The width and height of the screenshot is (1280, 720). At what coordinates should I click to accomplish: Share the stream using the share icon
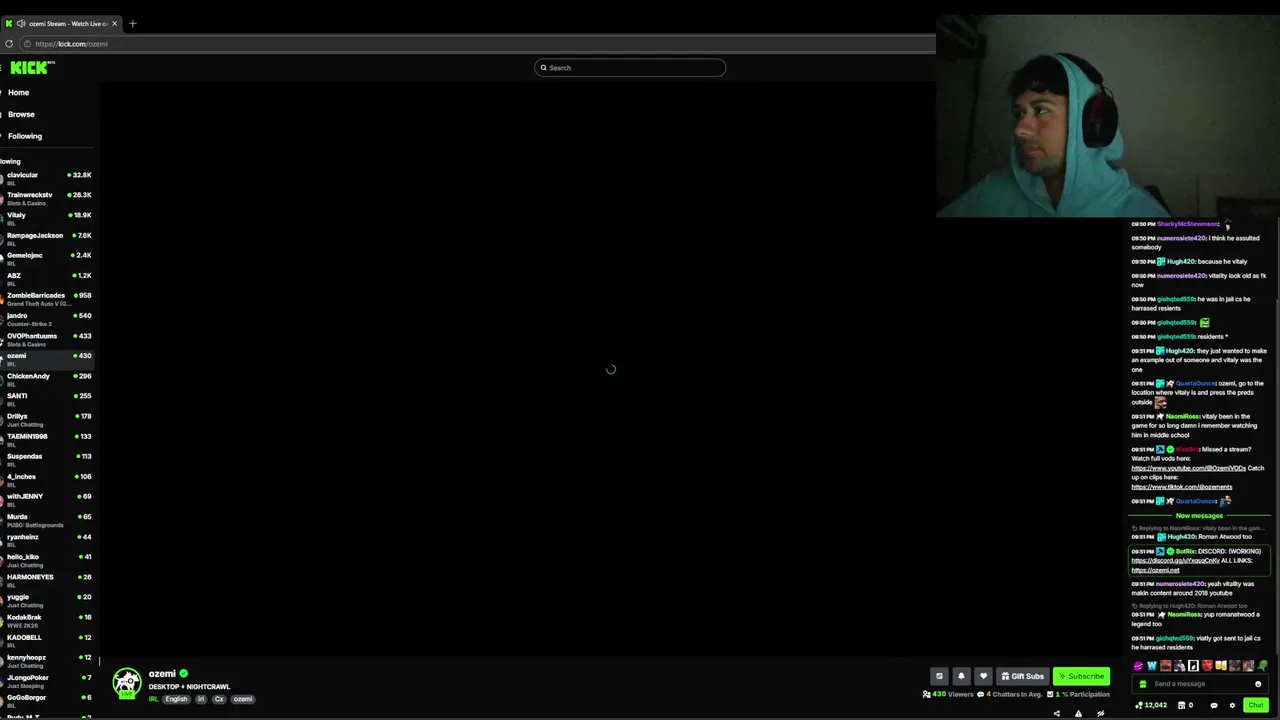coord(1056,713)
